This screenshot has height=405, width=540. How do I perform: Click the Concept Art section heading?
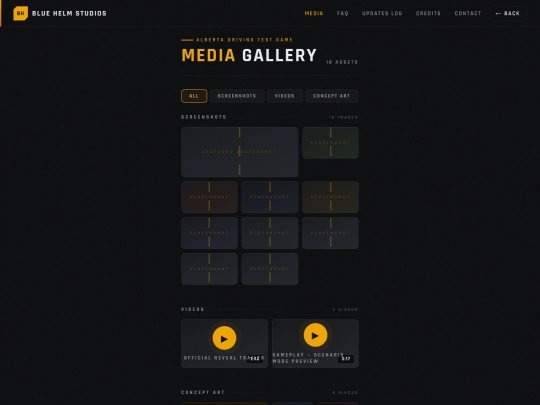202,392
